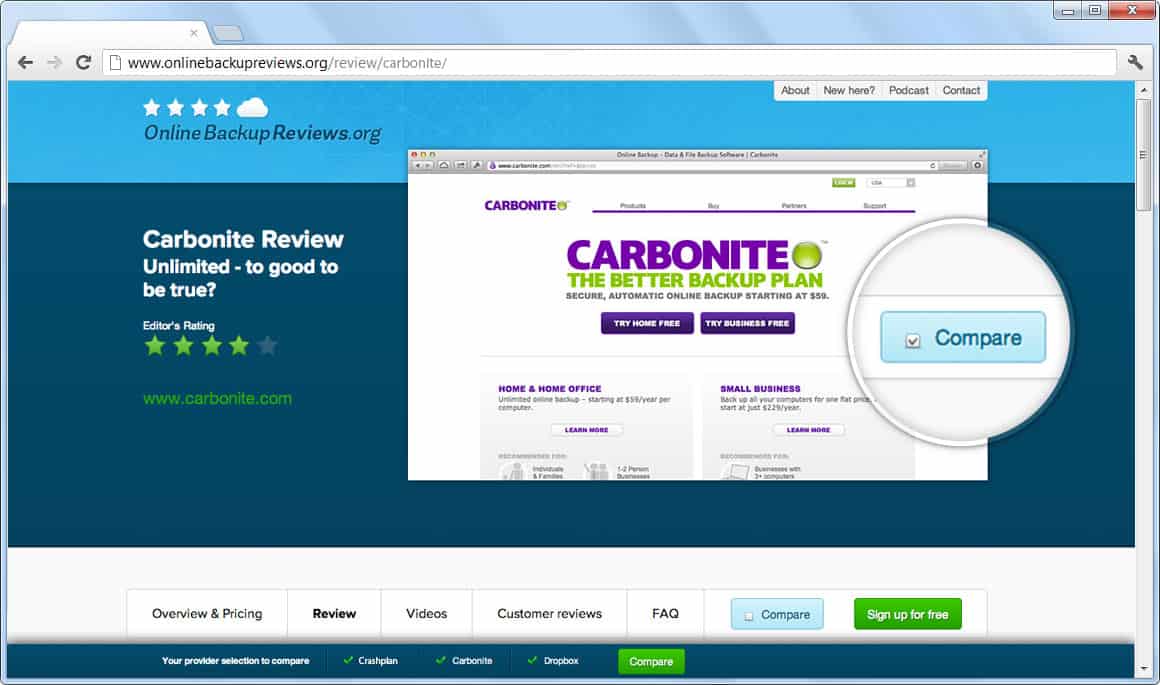Go to the Podcast page

pos(908,90)
